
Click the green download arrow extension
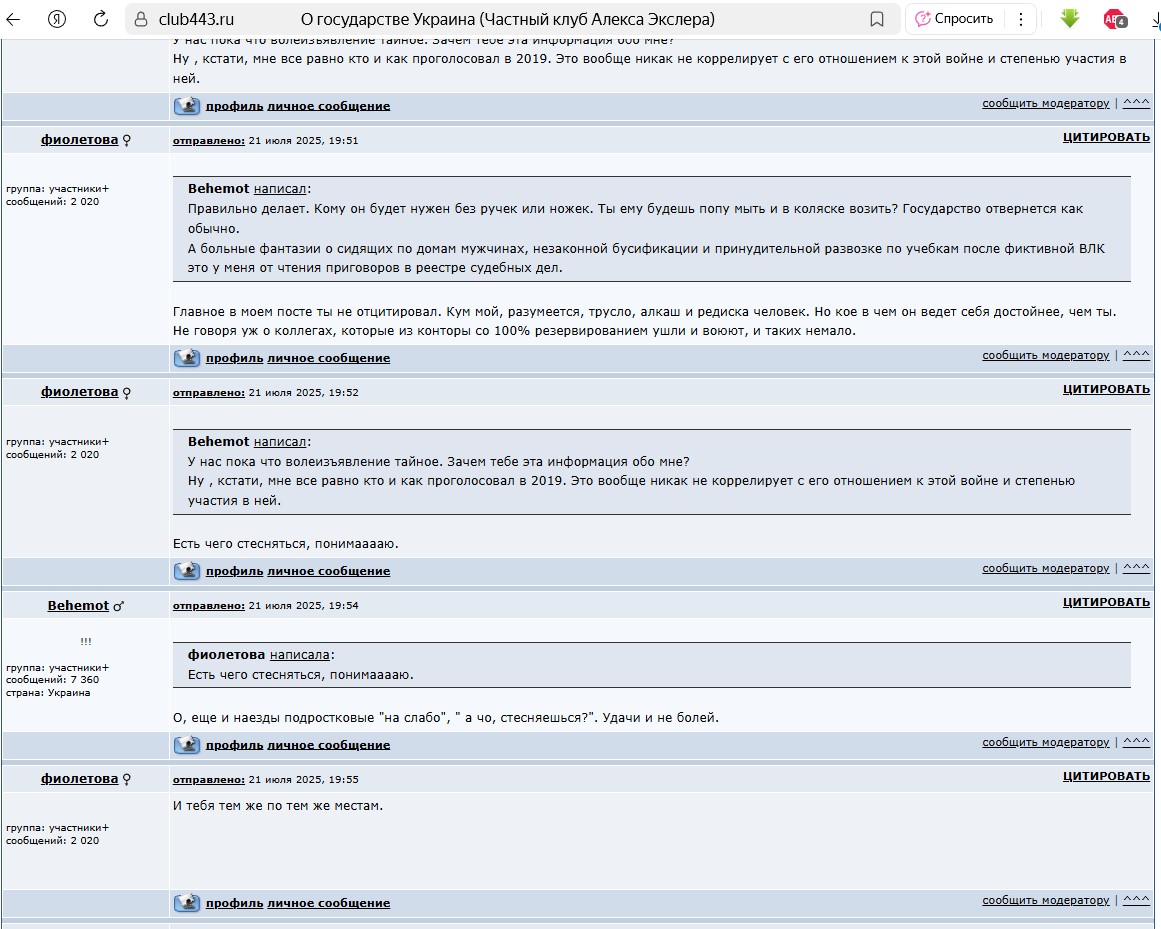pos(1070,19)
